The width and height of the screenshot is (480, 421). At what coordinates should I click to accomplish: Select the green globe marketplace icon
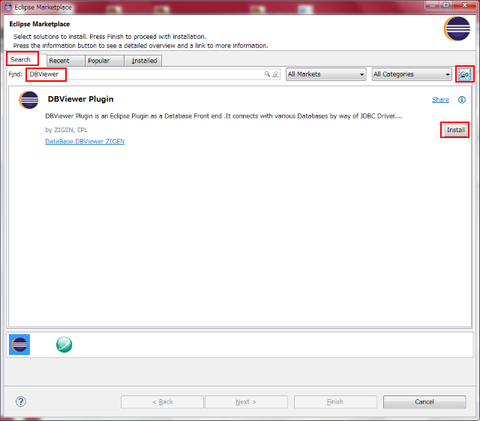pyautogui.click(x=64, y=345)
